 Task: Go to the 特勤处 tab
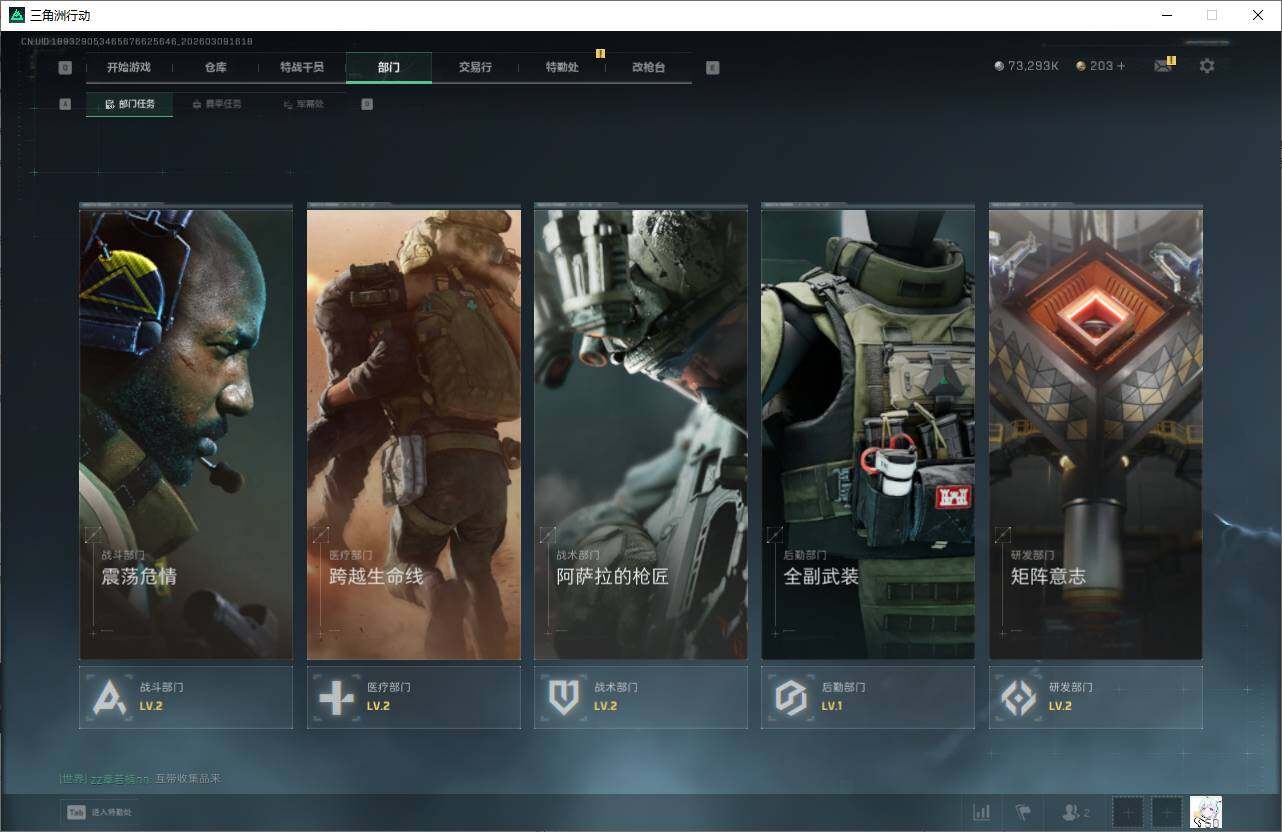pyautogui.click(x=561, y=68)
